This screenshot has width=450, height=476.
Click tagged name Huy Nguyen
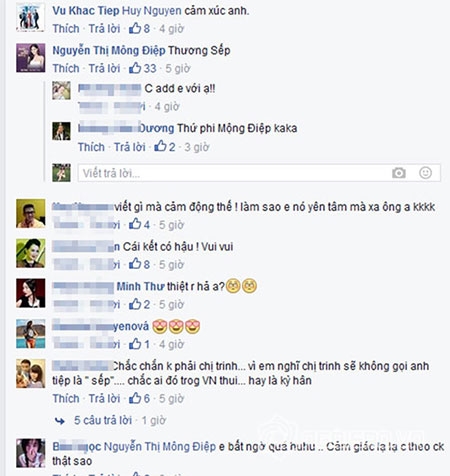coord(152,11)
